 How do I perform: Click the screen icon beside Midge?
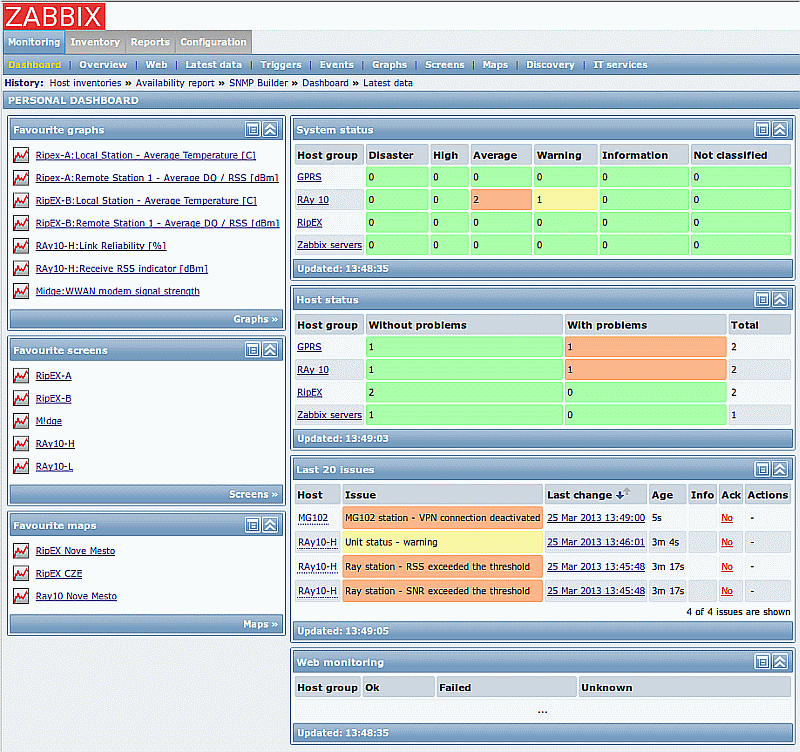pos(21,421)
